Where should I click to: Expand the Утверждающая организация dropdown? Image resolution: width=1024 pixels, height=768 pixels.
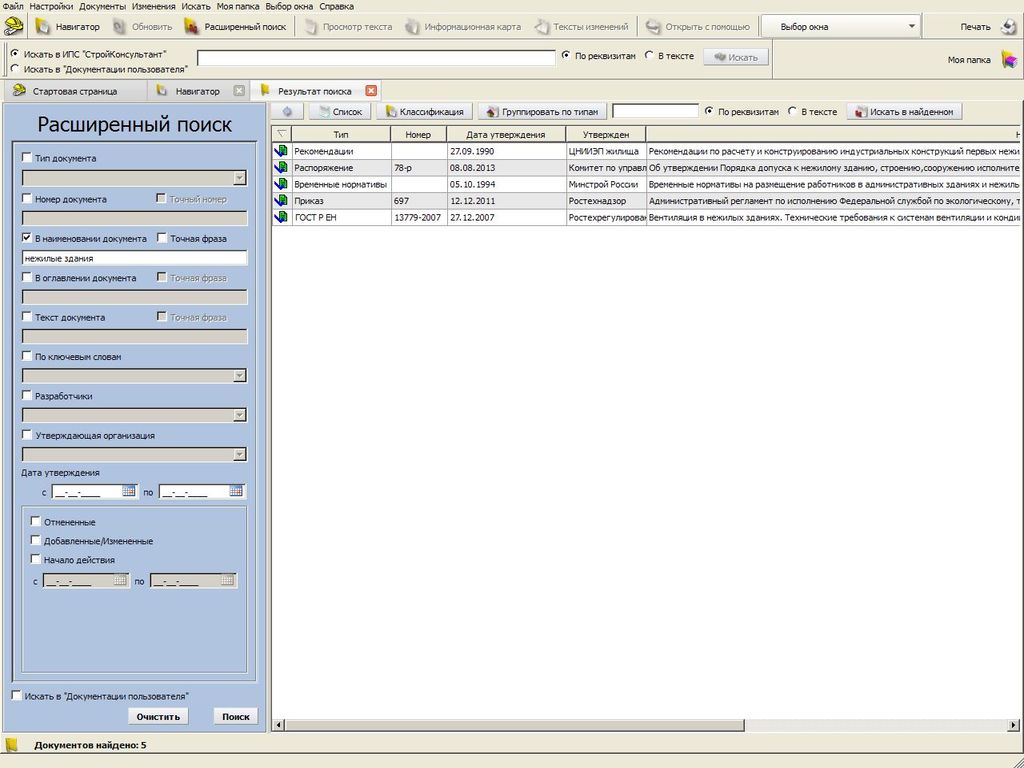[x=240, y=455]
